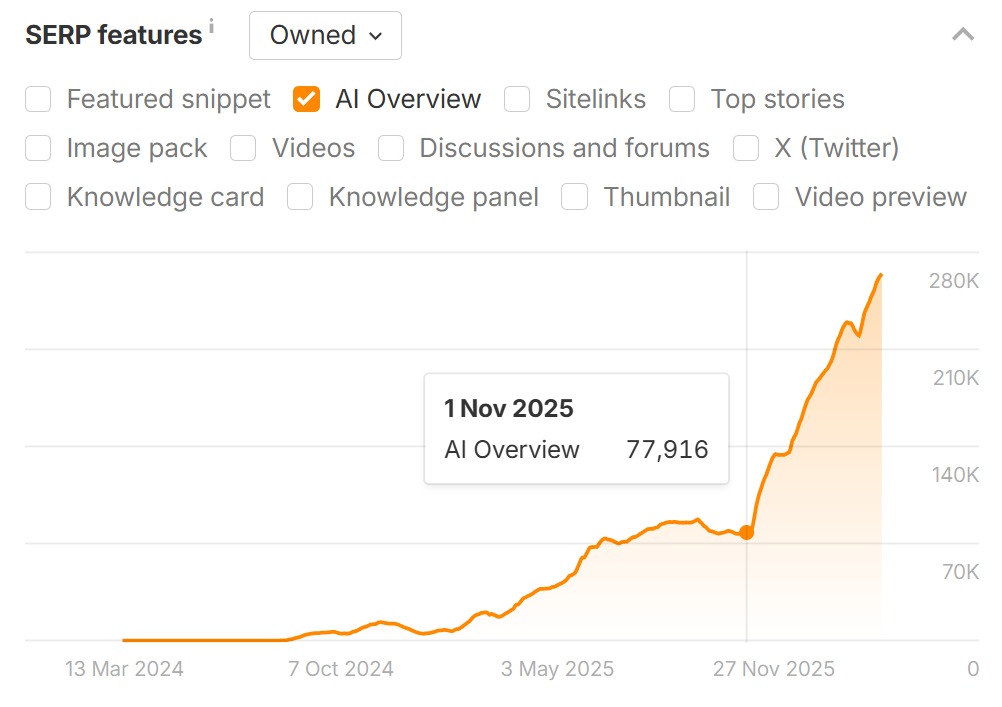Open the Owned dropdown

(x=325, y=35)
